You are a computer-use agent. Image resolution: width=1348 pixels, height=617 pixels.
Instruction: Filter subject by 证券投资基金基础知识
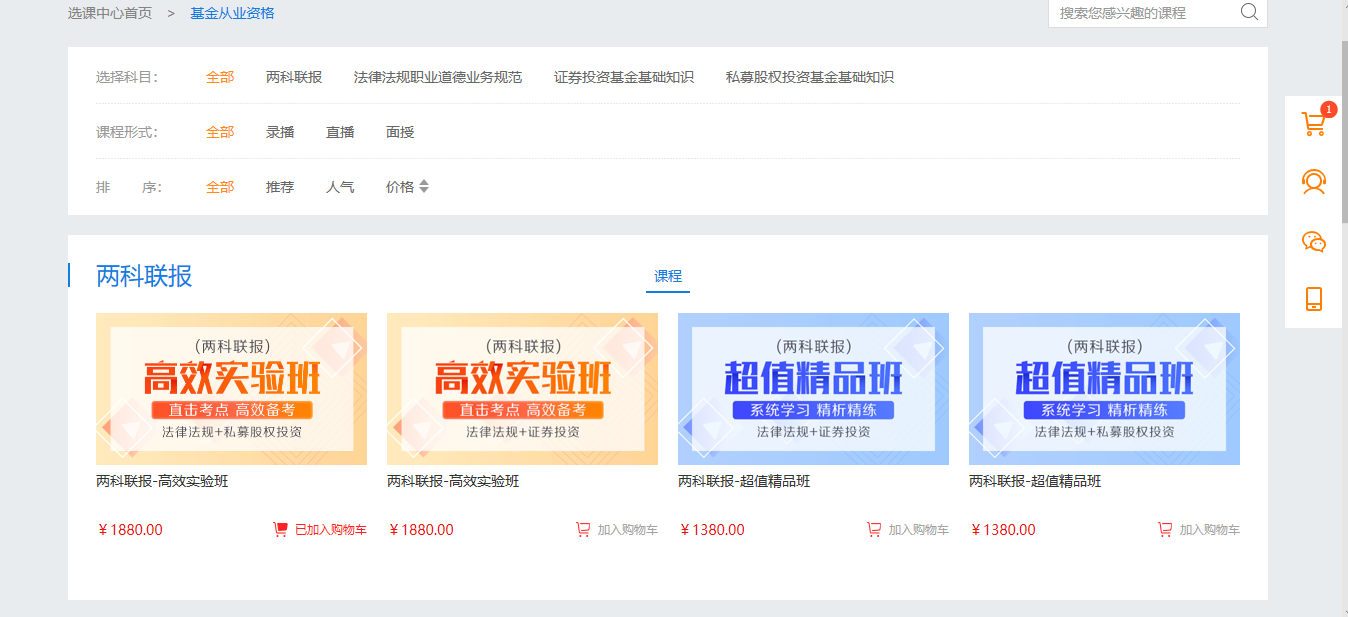pyautogui.click(x=624, y=77)
